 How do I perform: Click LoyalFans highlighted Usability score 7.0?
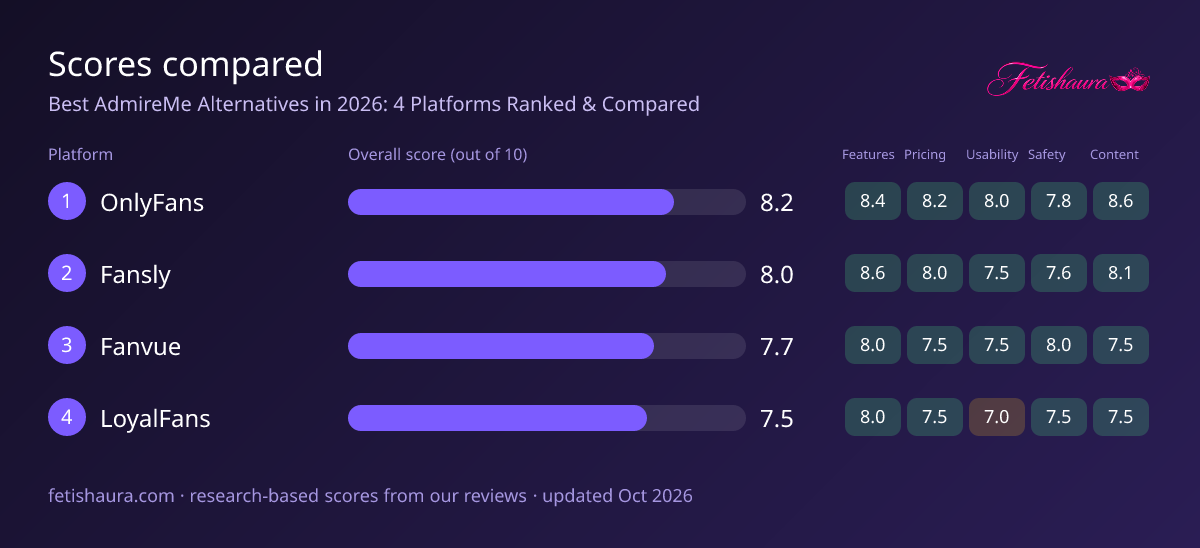(997, 417)
